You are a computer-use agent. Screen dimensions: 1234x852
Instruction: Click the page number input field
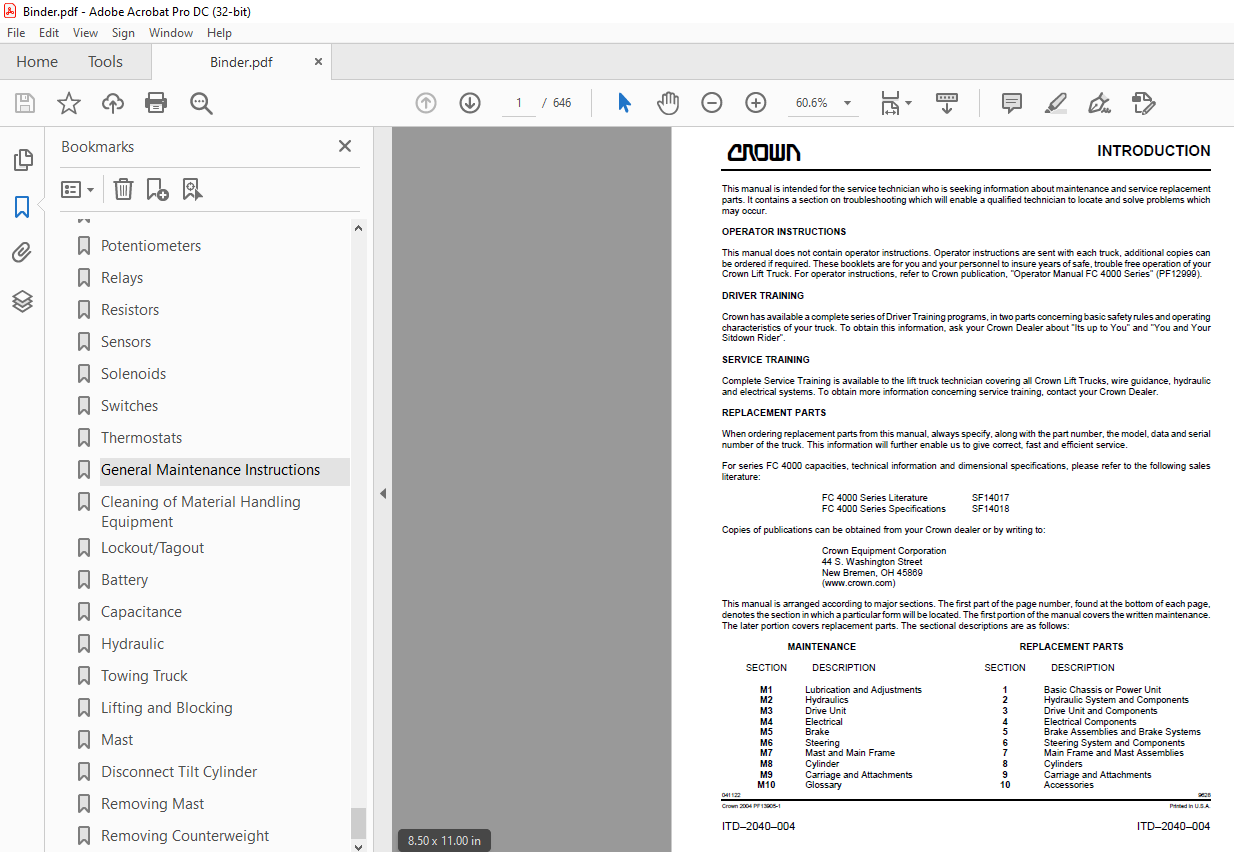(x=519, y=103)
